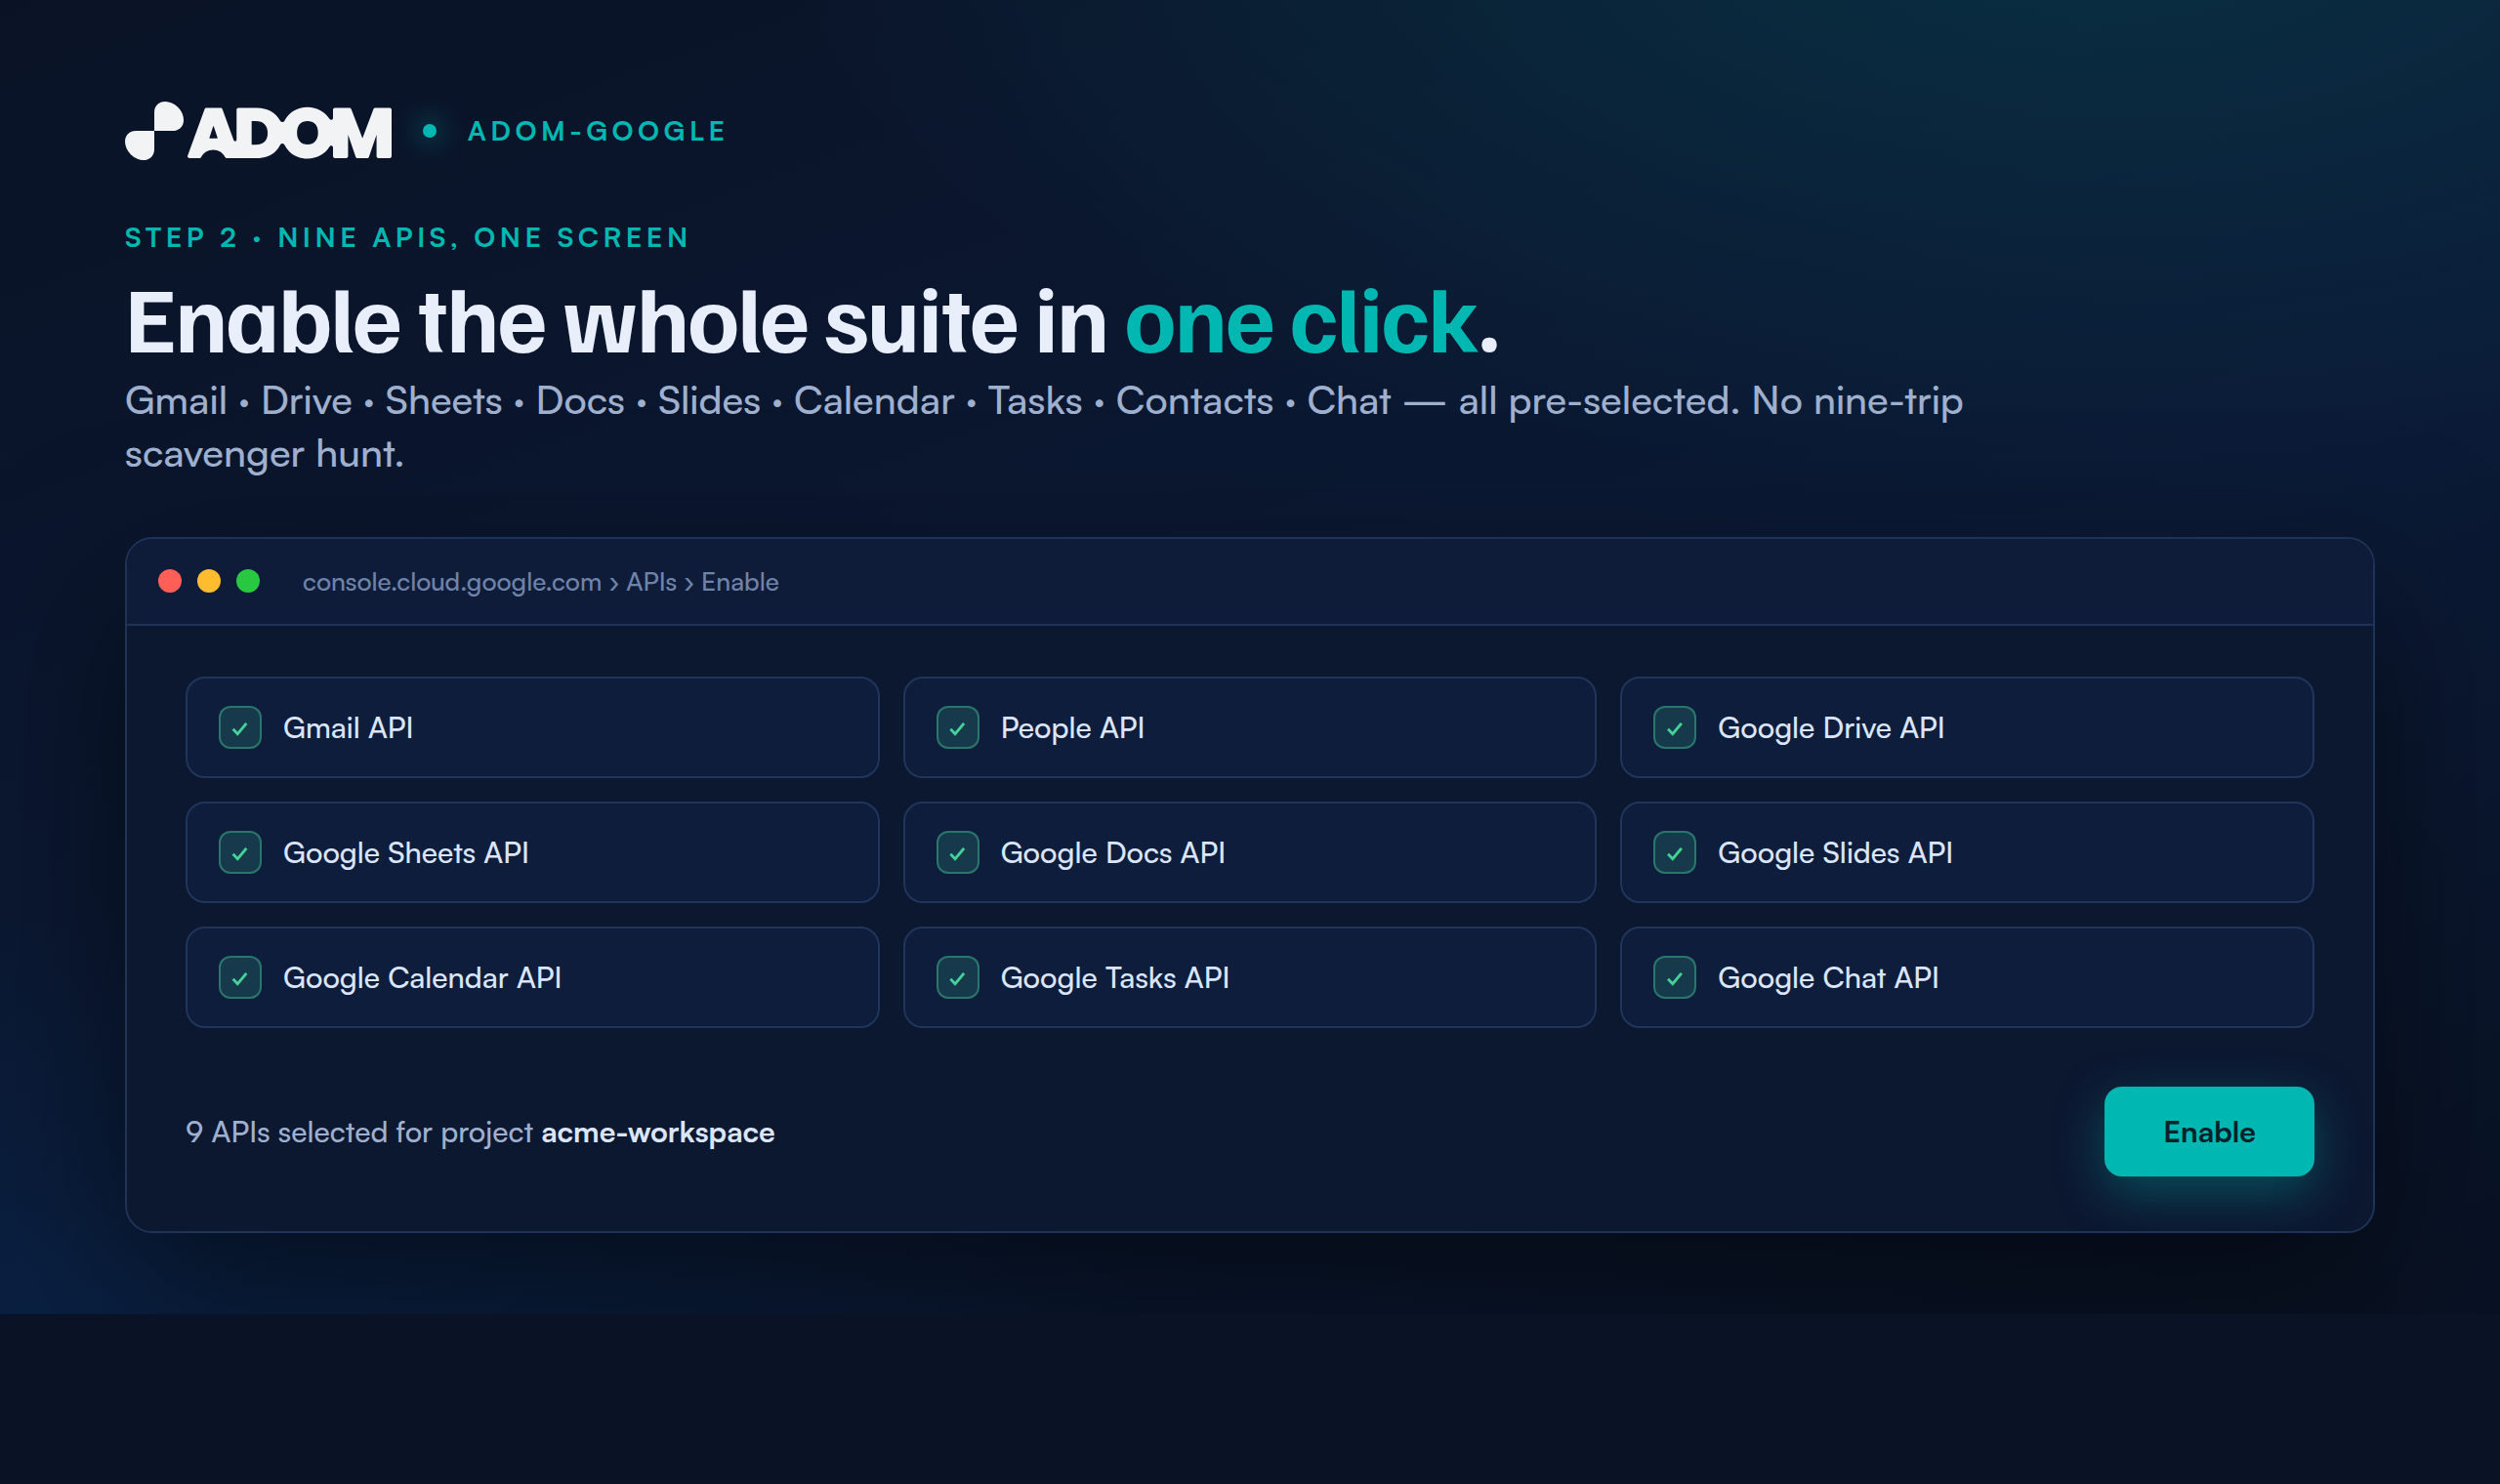This screenshot has height=1484, width=2500.
Task: Click the teal 'one click' headline text
Action: [1301, 322]
